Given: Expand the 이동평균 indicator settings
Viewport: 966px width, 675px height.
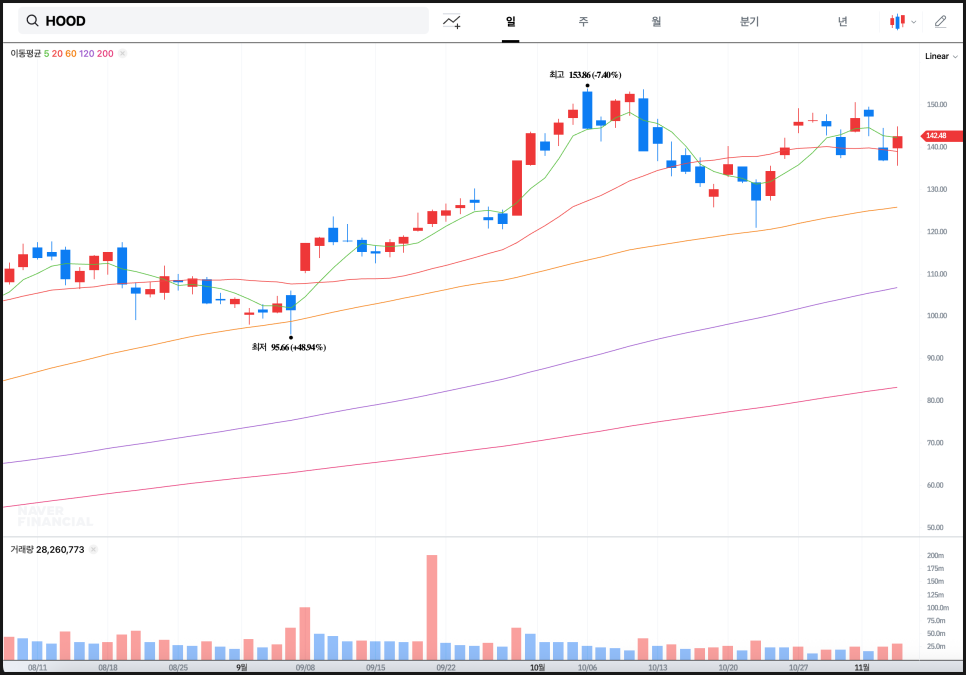Looking at the screenshot, I should [x=24, y=54].
